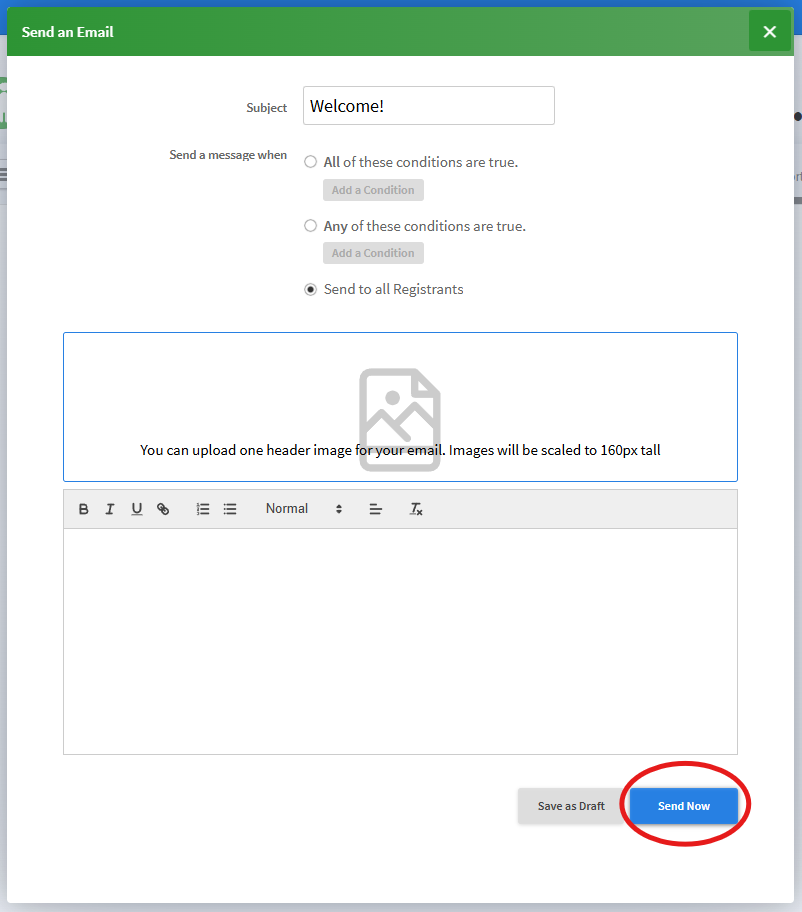The image size is (802, 912).
Task: Click Save as Draft
Action: point(571,806)
